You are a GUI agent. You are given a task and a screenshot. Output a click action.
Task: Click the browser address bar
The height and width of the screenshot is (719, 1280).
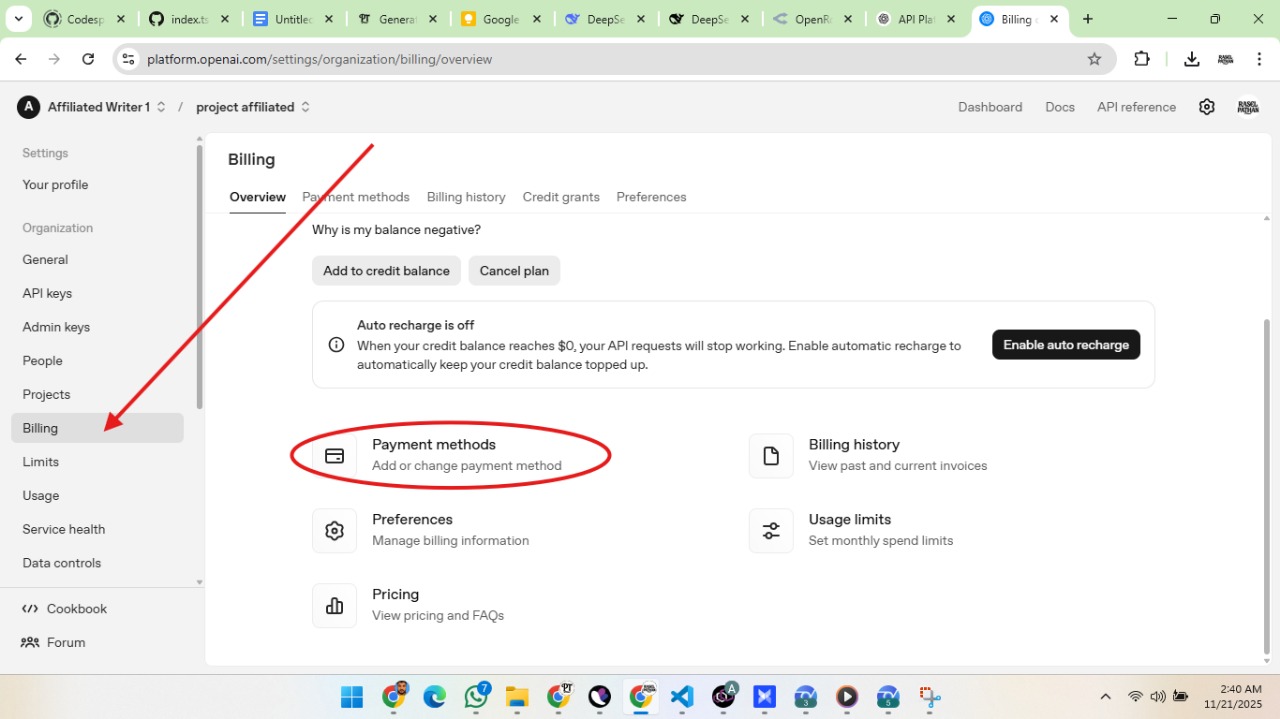coord(600,59)
